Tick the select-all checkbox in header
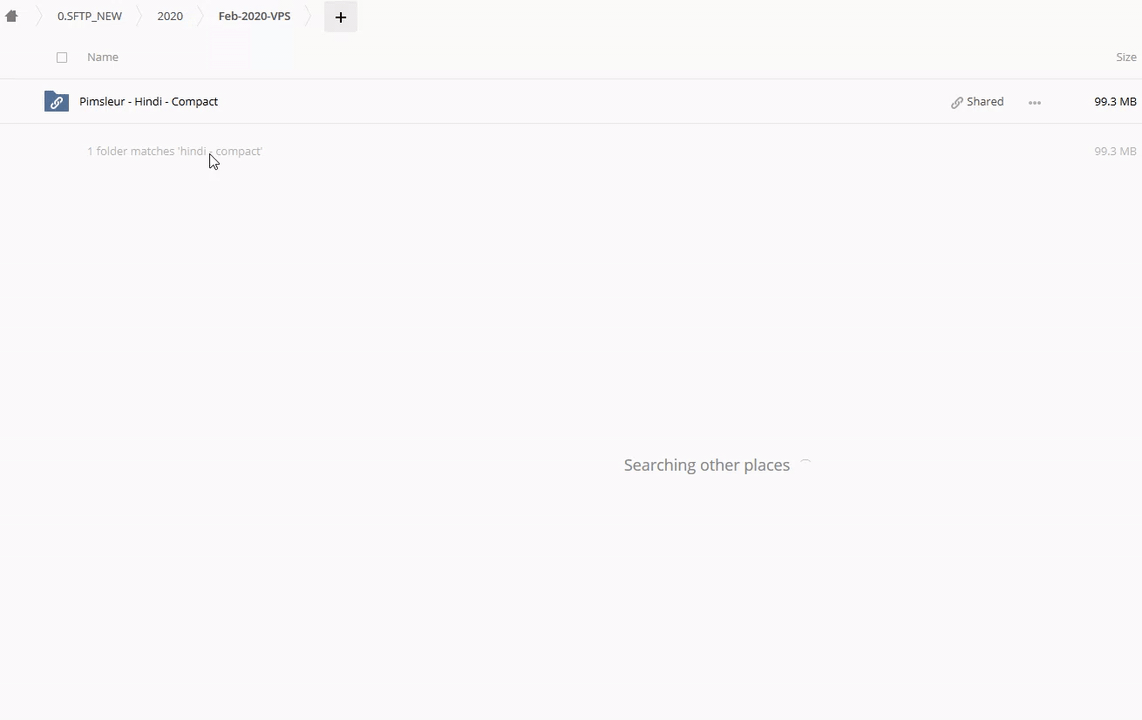Screen dimensions: 1142x720 (62, 58)
